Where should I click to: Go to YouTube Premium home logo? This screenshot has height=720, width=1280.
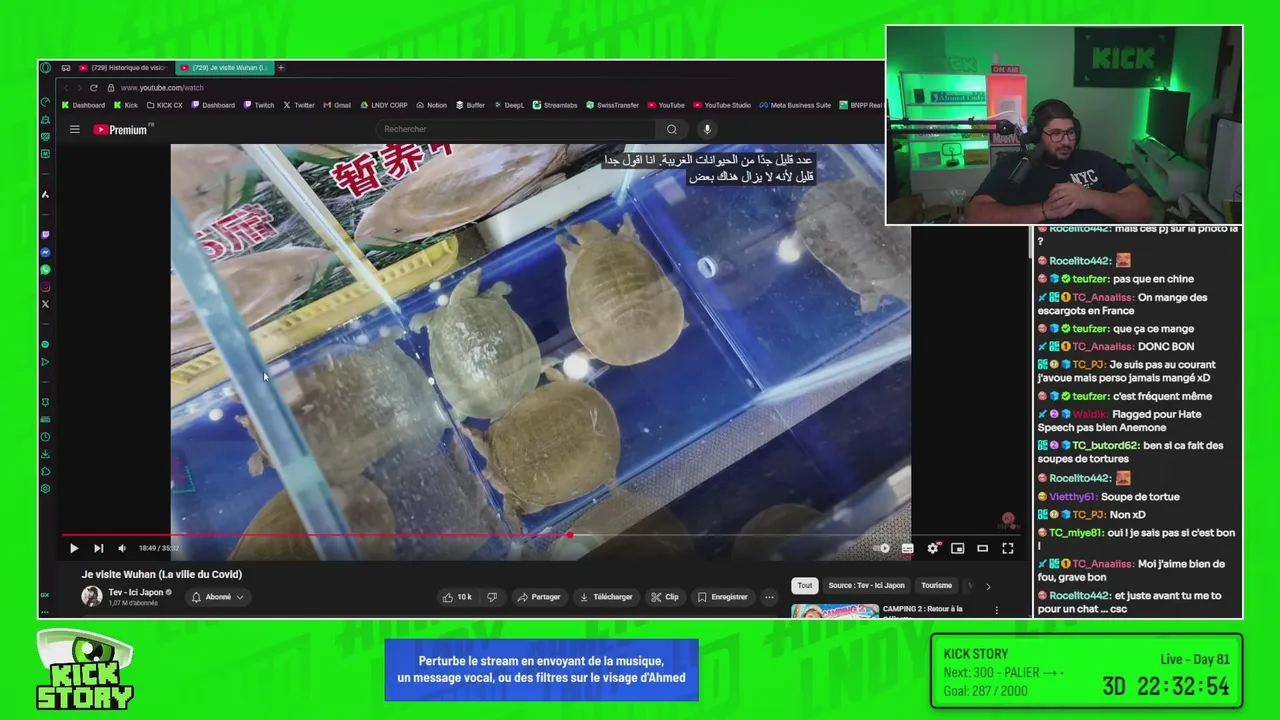[x=121, y=129]
